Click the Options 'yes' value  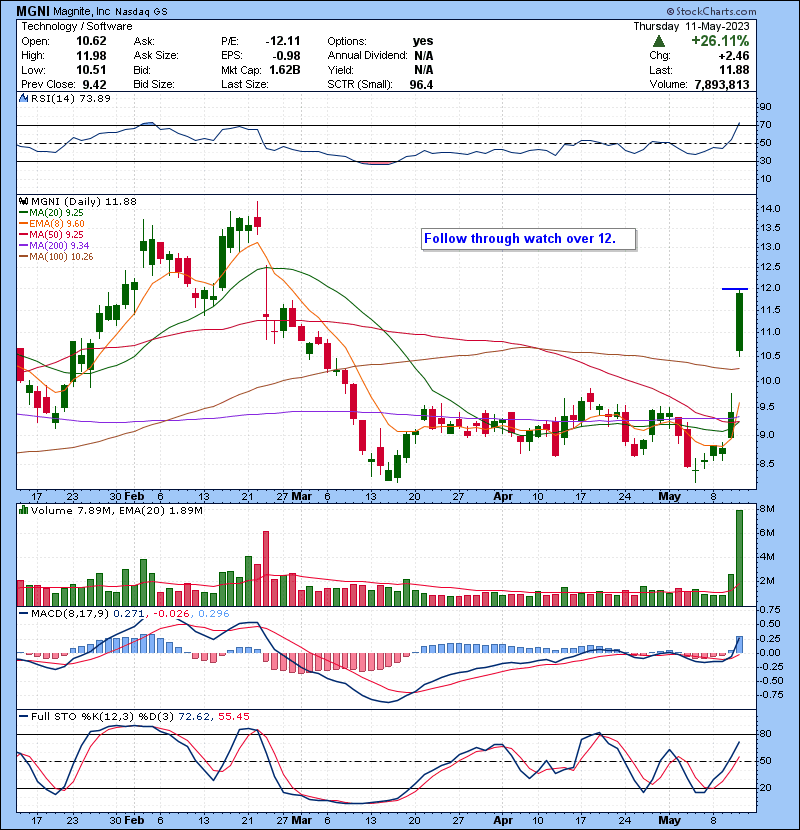click(x=423, y=41)
